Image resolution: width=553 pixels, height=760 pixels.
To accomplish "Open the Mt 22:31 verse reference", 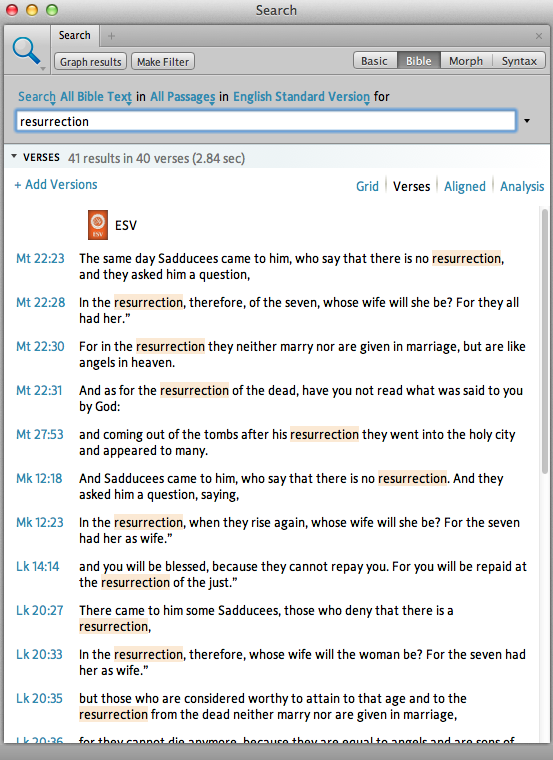I will point(39,391).
